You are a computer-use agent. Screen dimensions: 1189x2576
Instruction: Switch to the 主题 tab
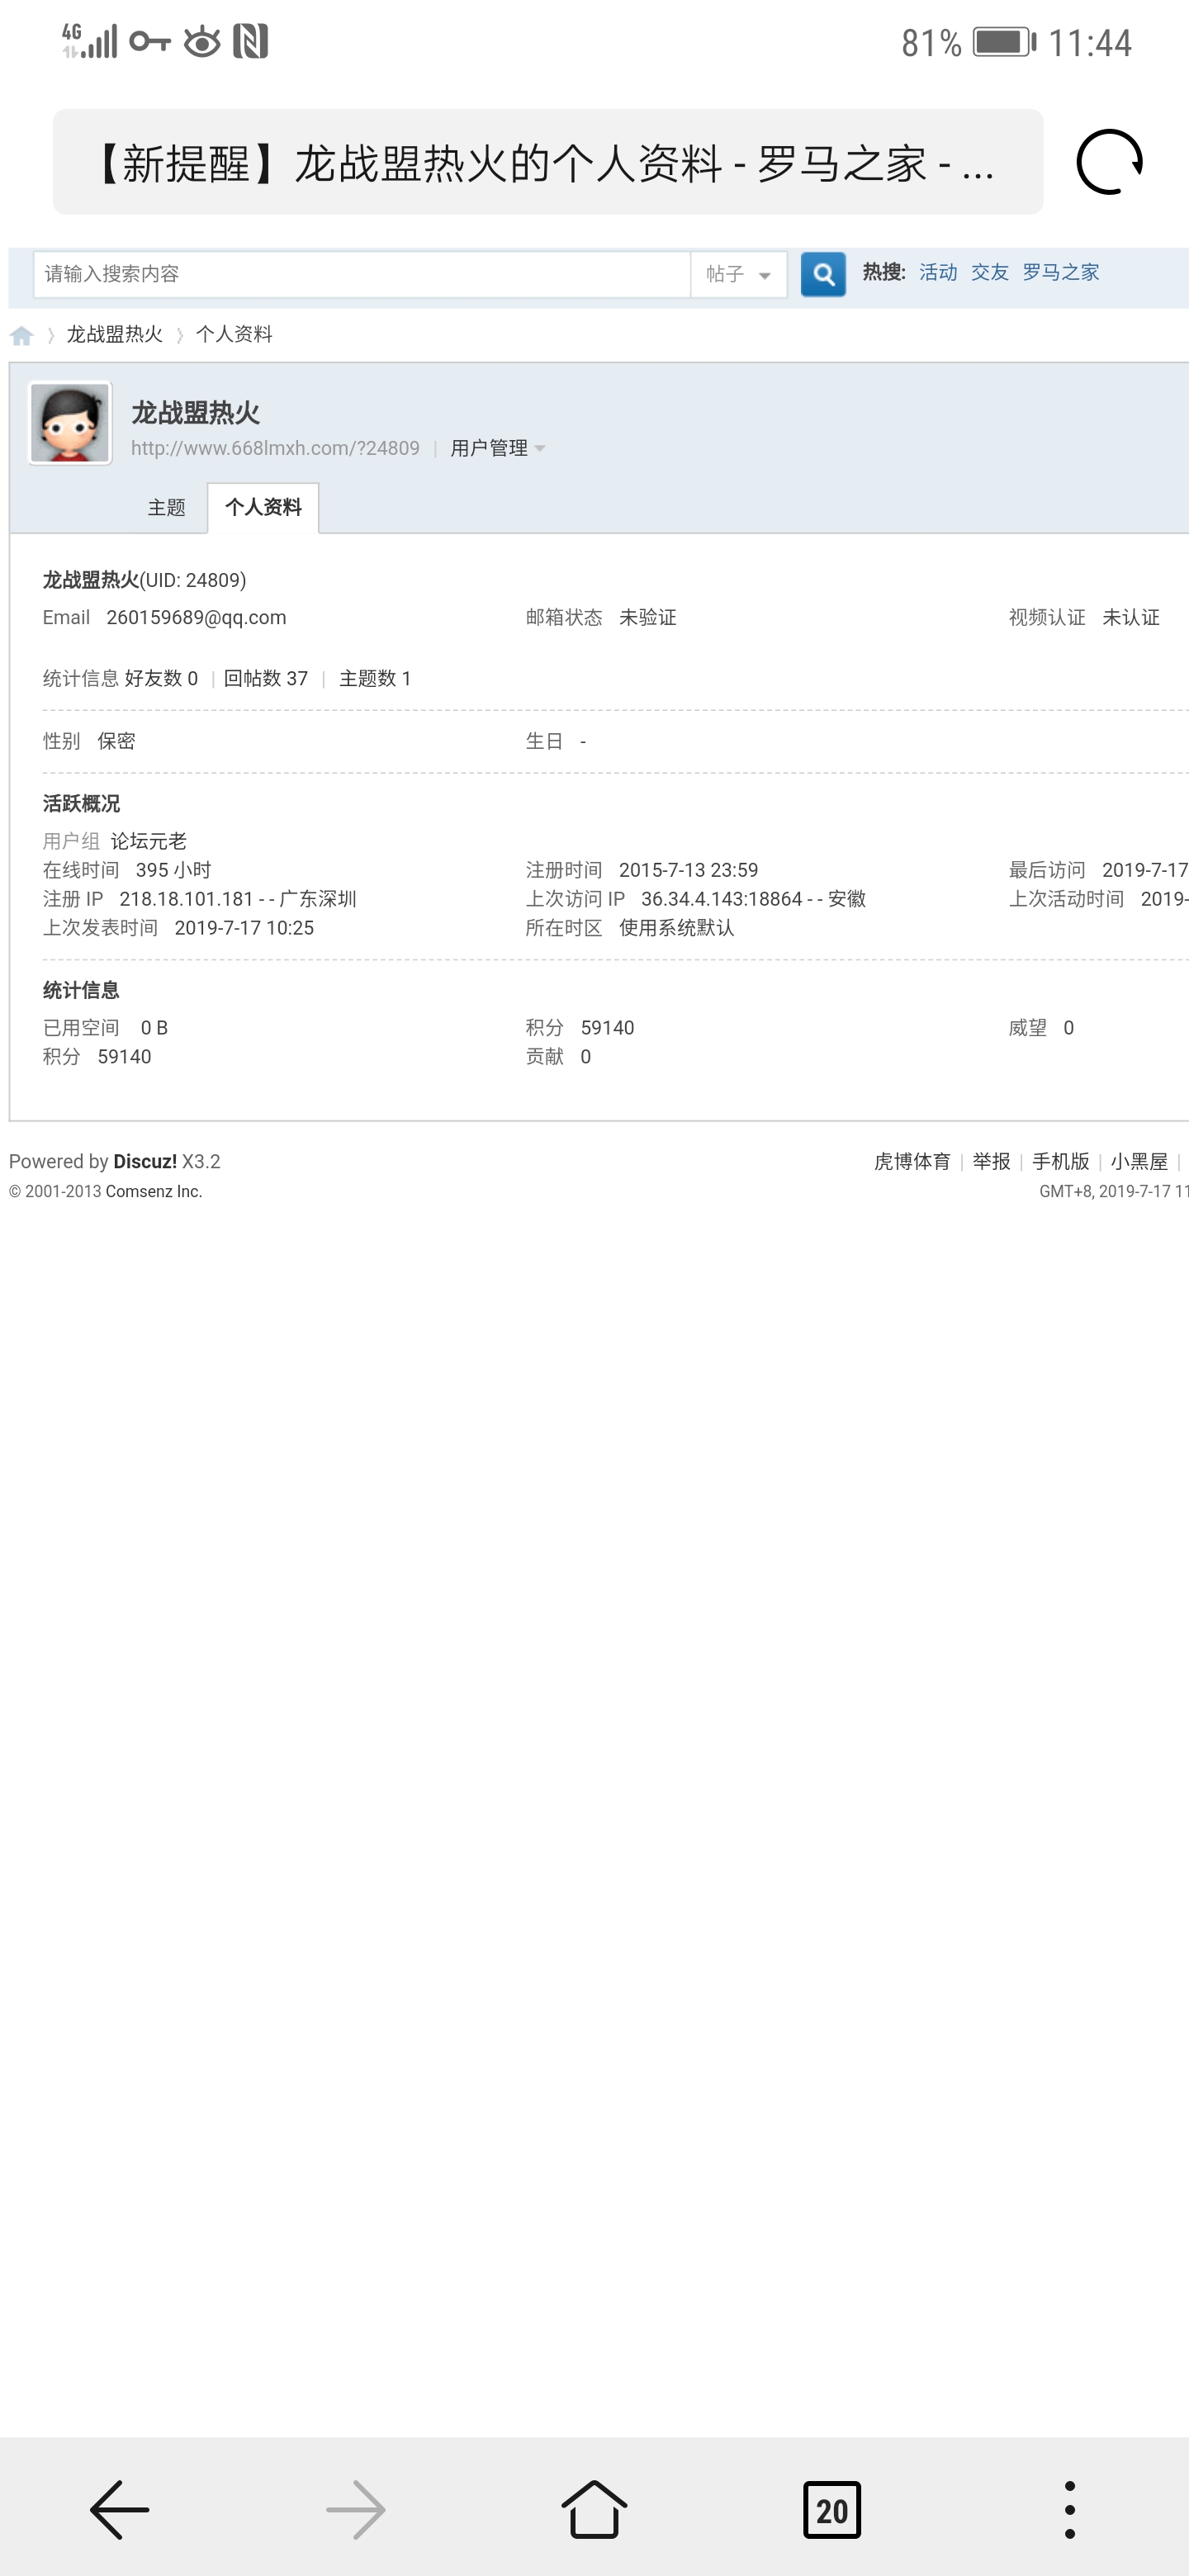point(167,508)
